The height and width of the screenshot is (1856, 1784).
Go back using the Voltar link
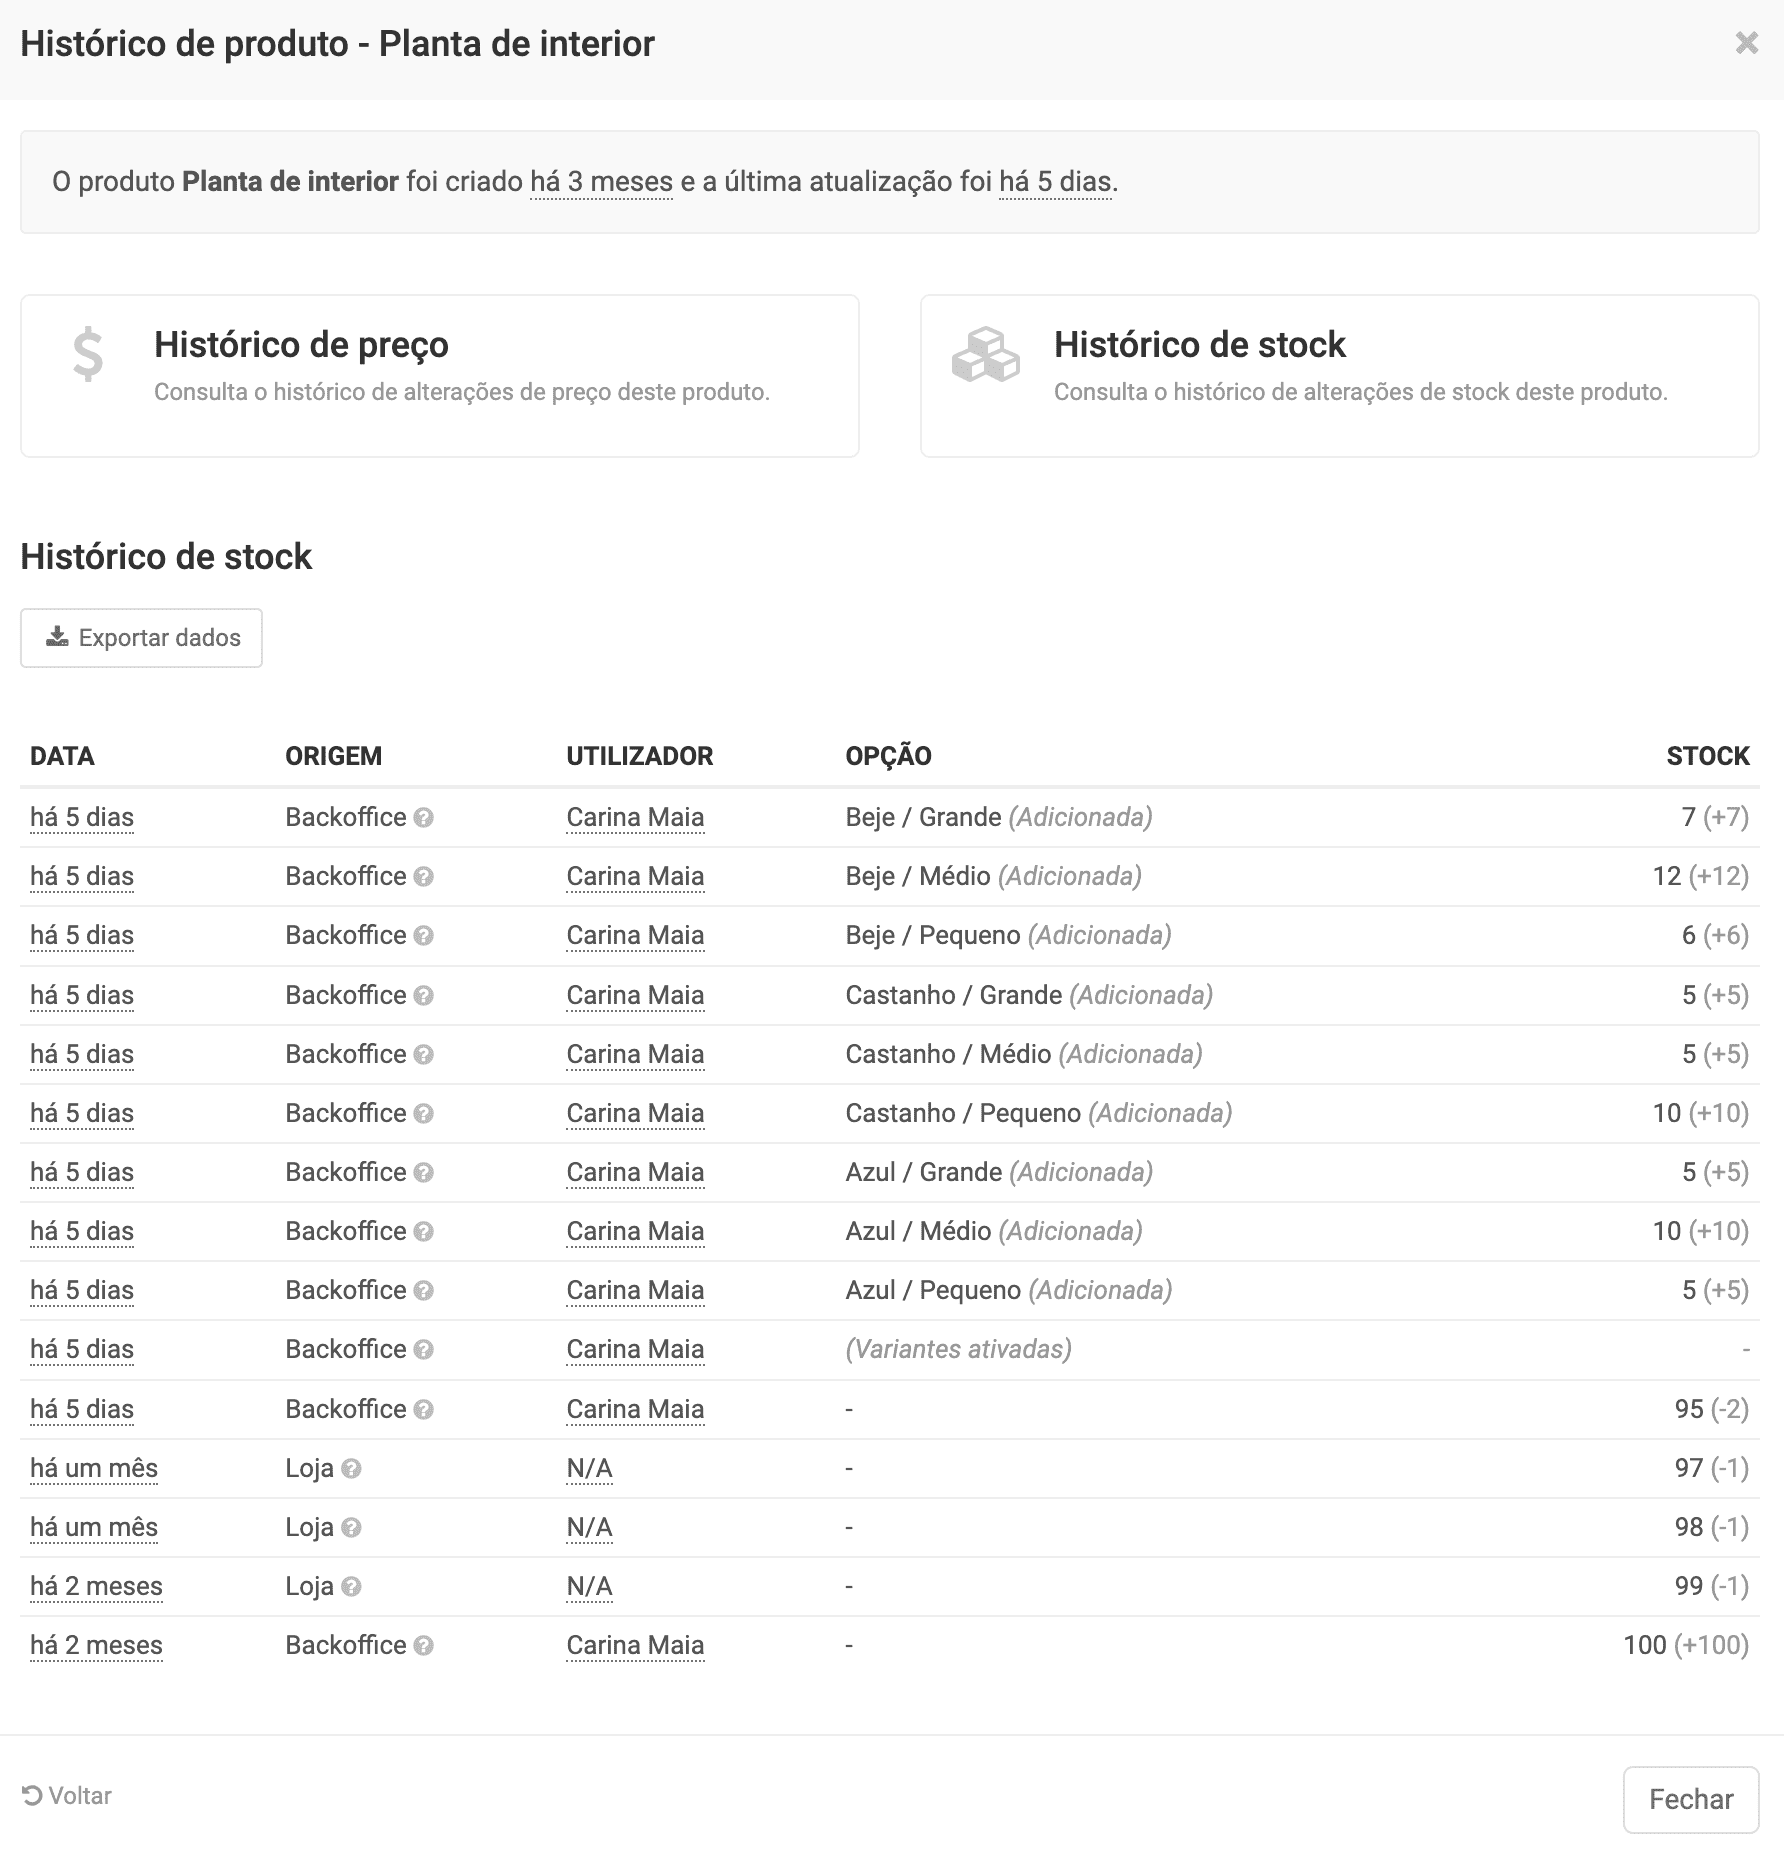coord(67,1796)
